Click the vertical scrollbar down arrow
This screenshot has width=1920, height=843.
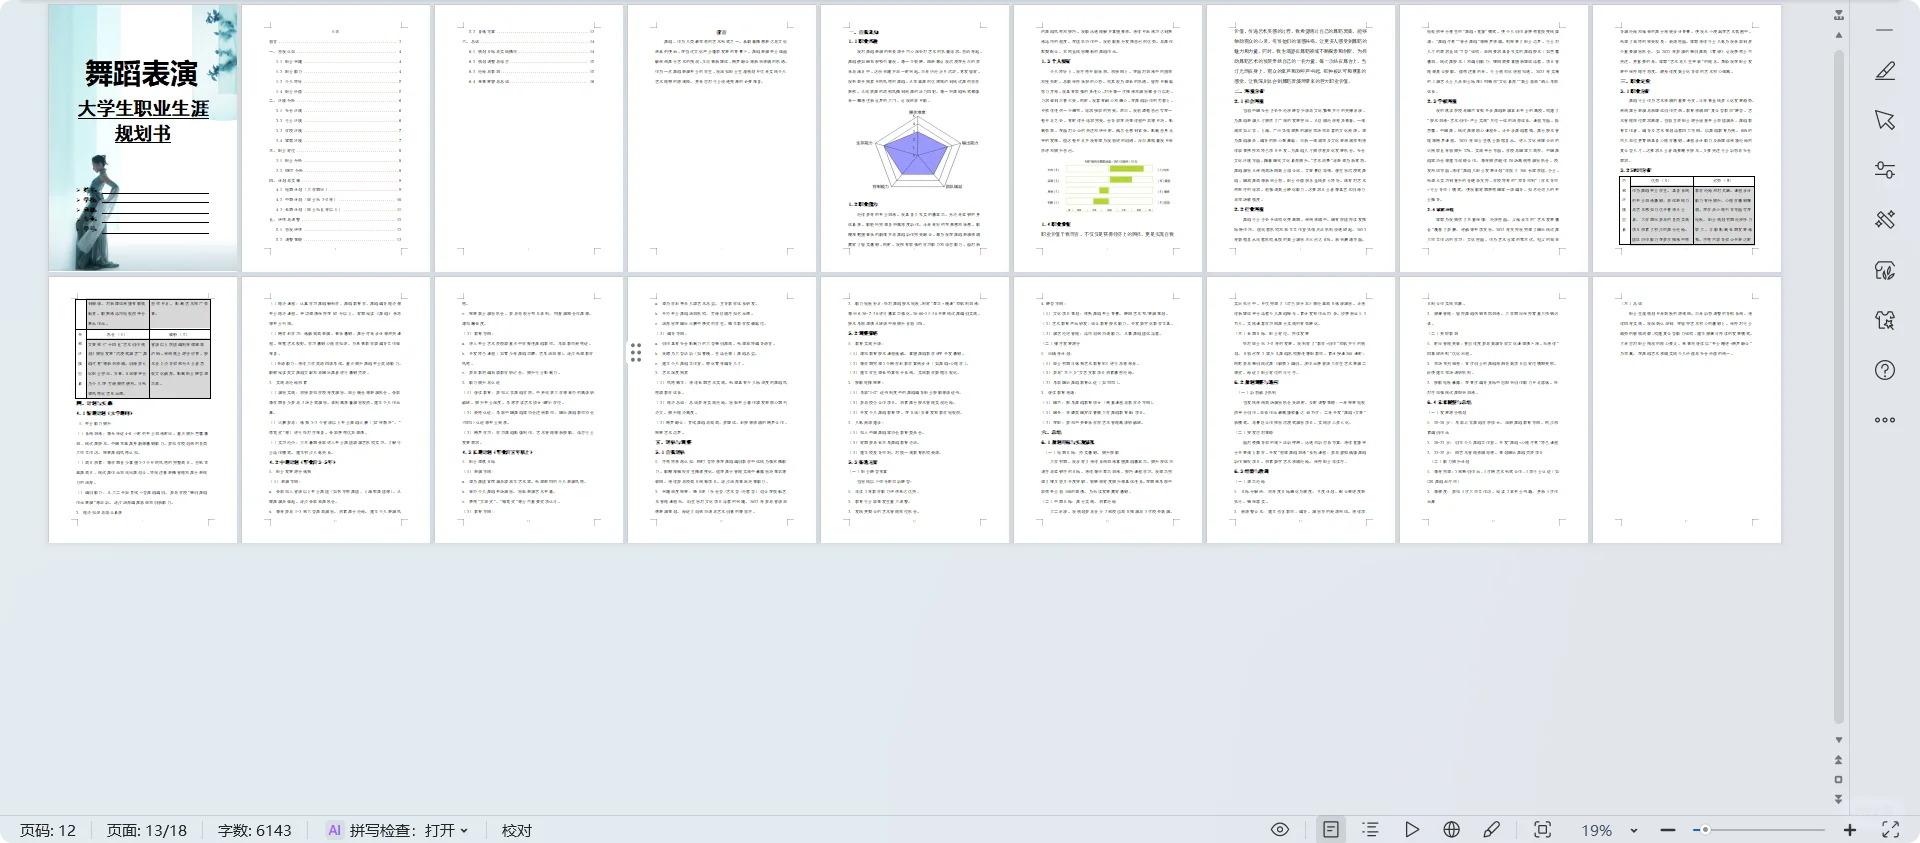point(1839,740)
